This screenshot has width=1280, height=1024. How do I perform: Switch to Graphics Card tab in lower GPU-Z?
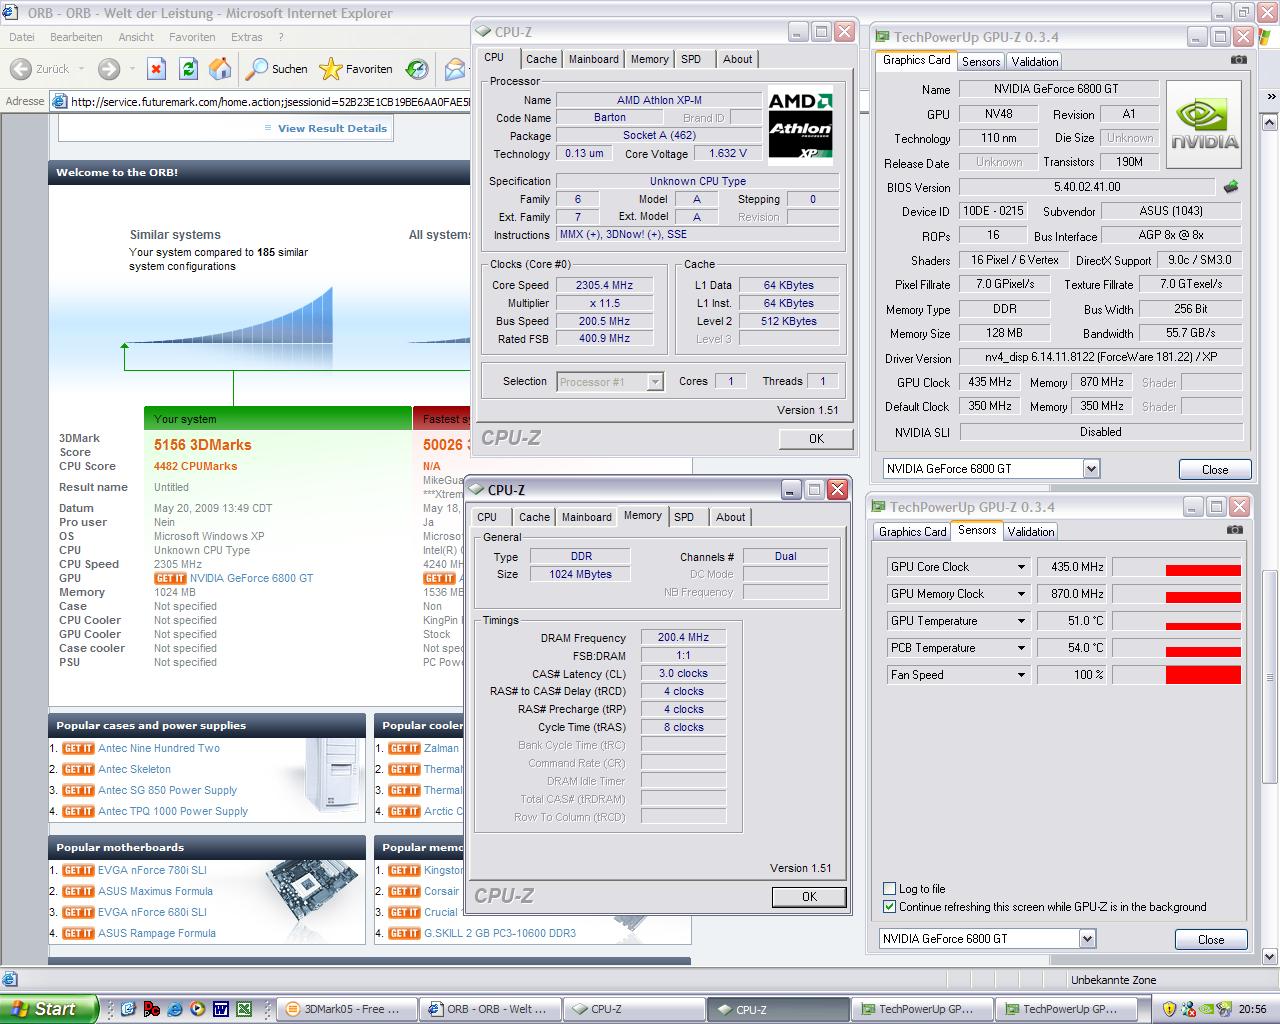[912, 532]
